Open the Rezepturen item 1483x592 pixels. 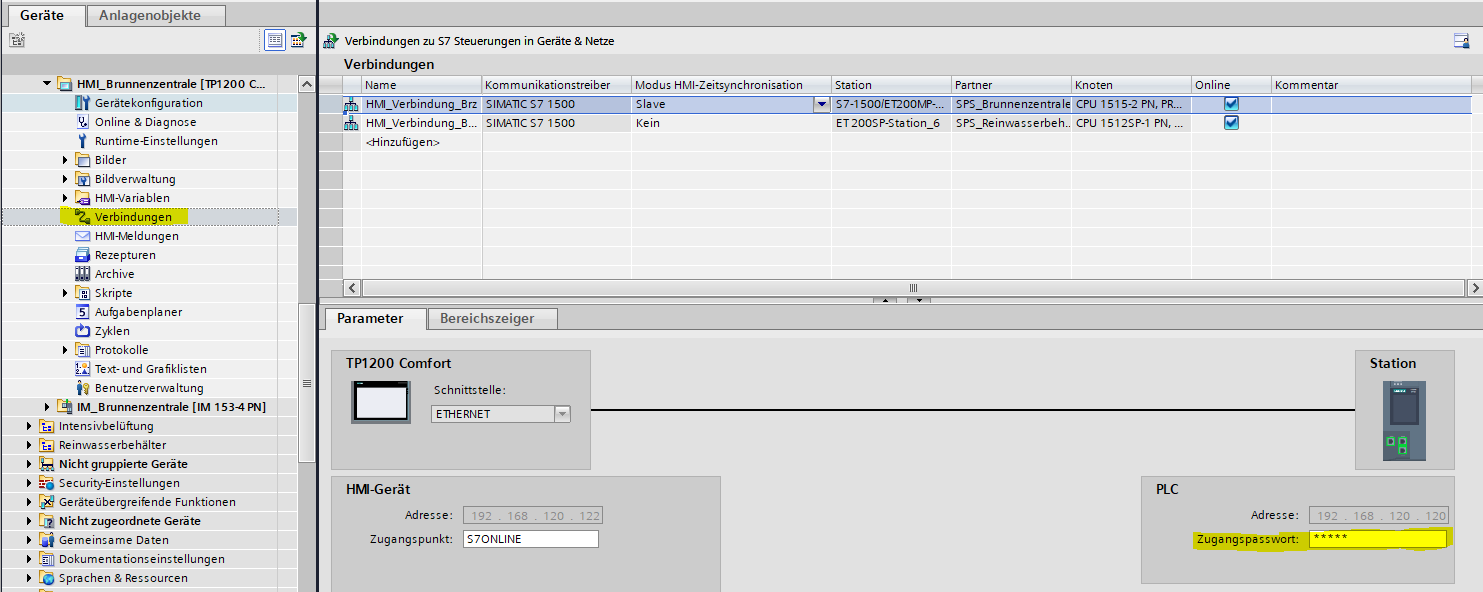[125, 255]
